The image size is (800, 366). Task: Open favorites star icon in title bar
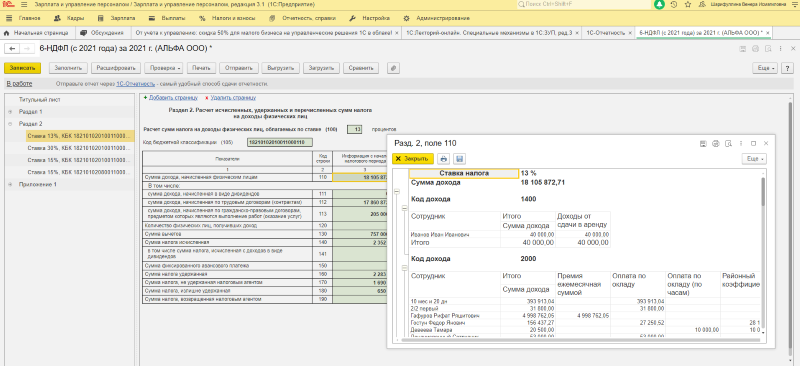[688, 5]
